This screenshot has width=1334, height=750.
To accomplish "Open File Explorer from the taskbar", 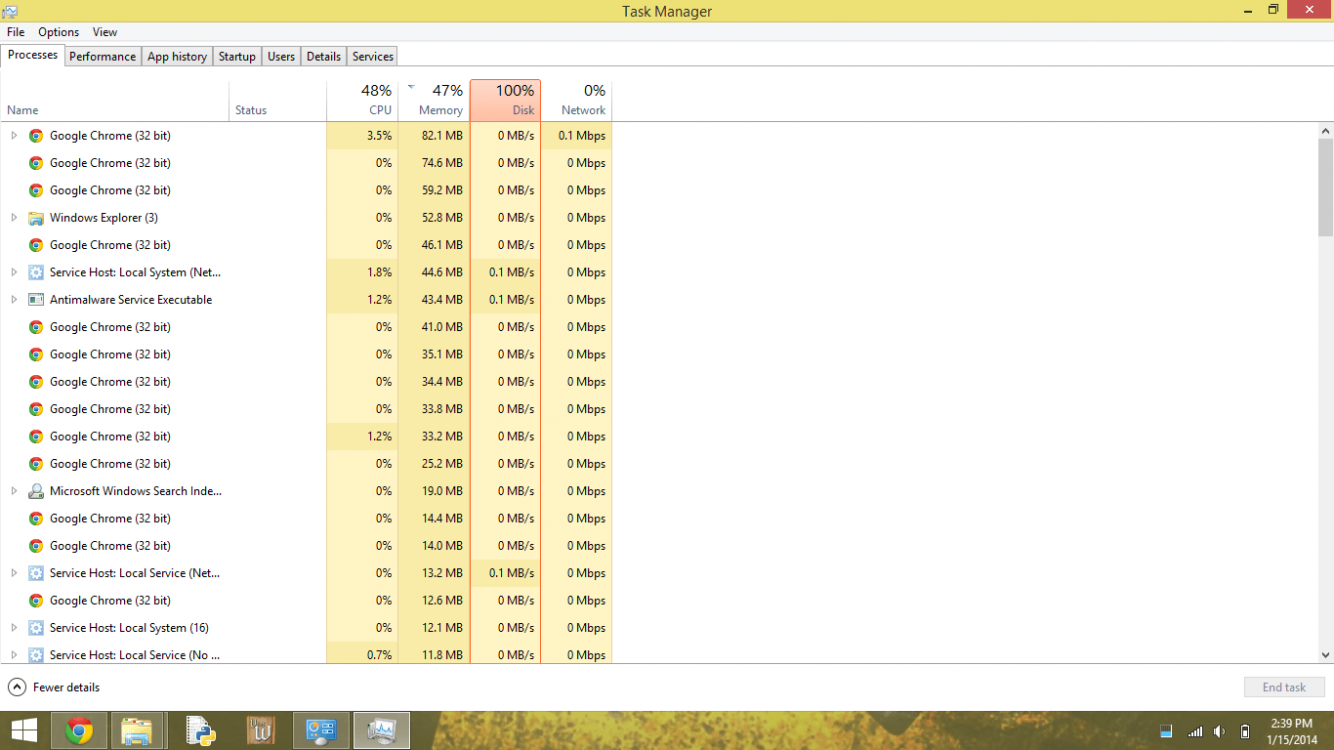I will [x=137, y=731].
